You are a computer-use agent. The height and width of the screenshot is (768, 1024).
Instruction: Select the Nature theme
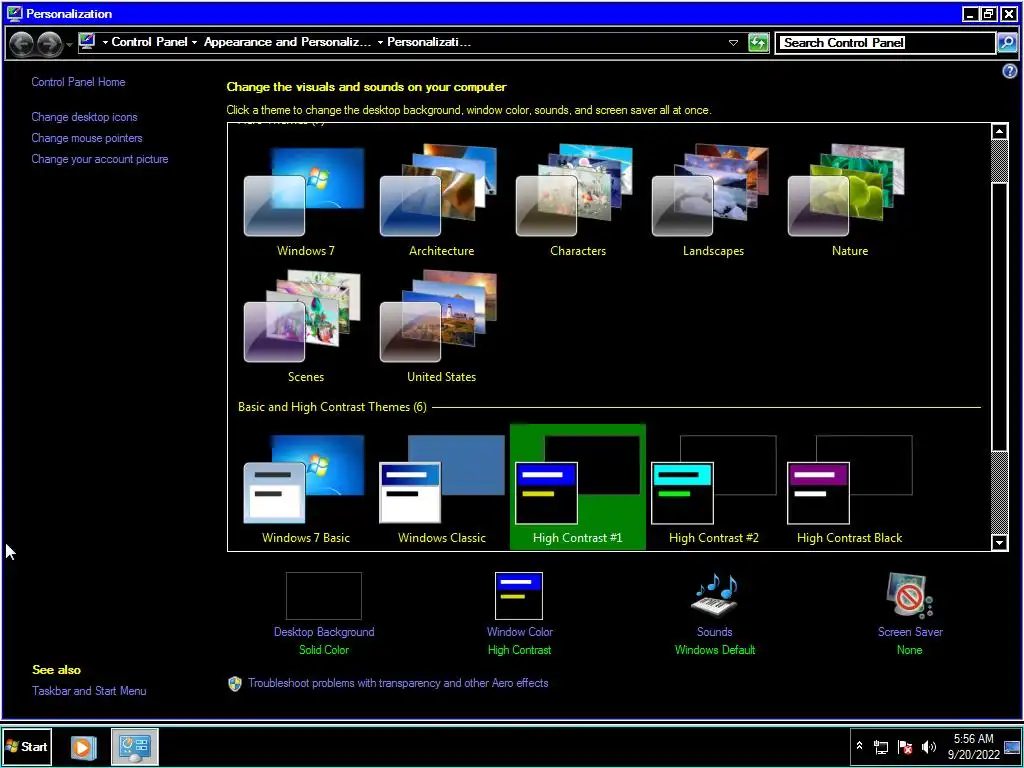849,200
